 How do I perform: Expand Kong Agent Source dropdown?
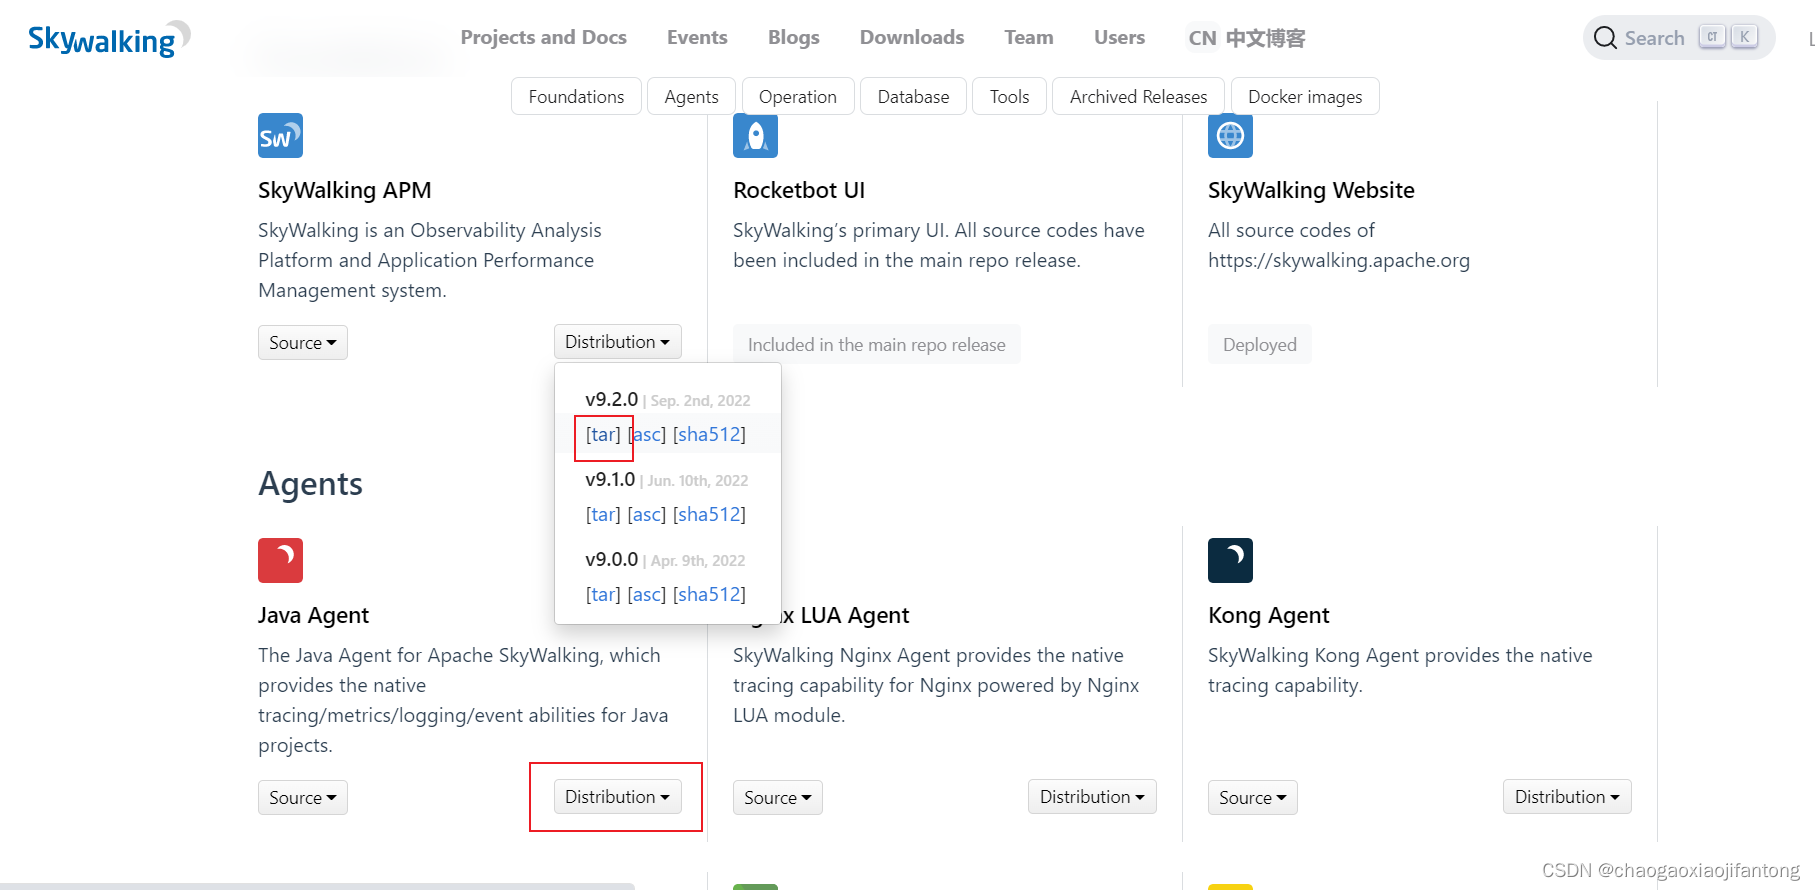(x=1253, y=797)
